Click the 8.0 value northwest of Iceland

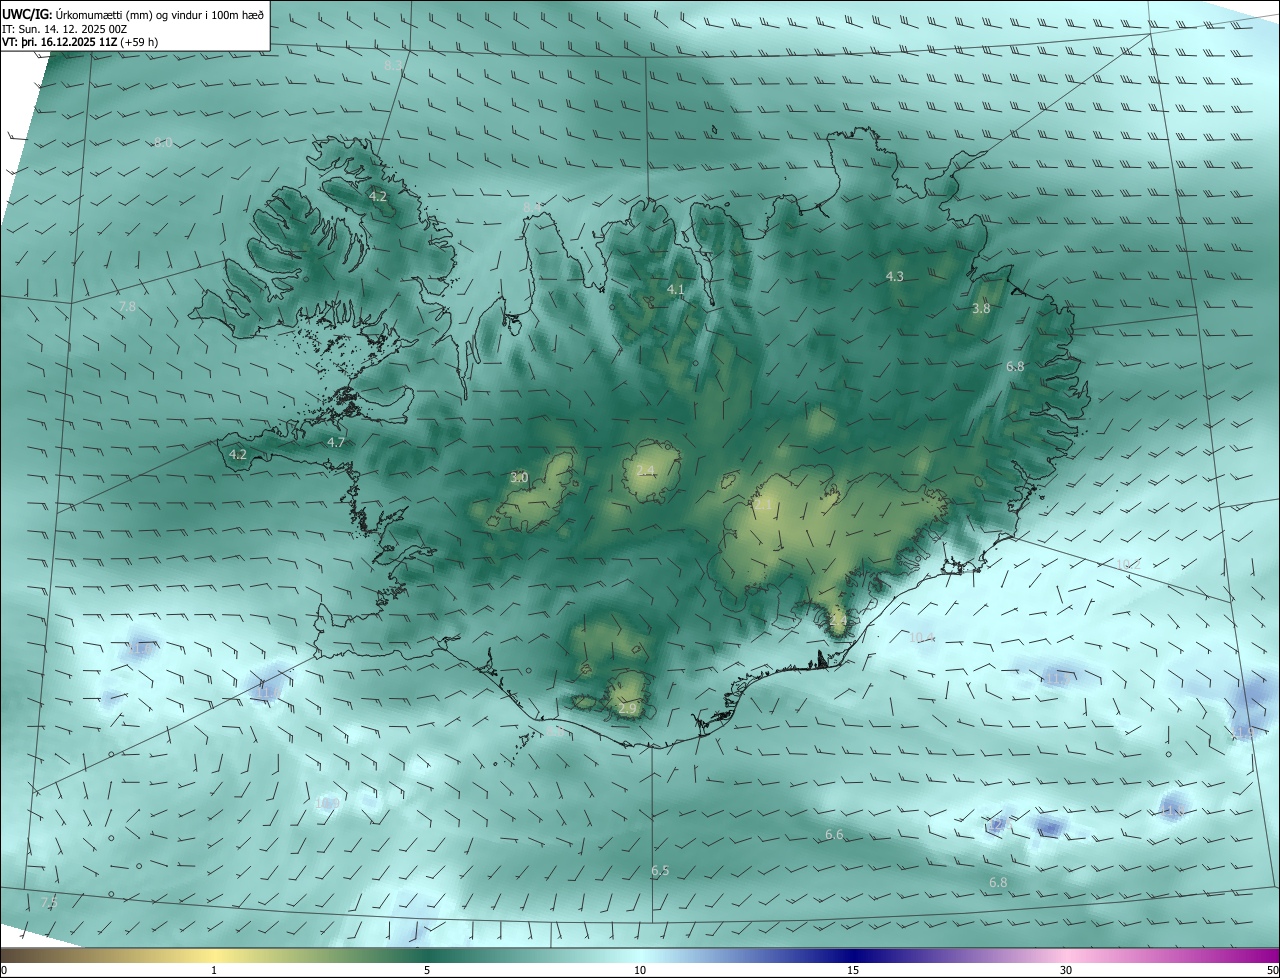click(x=163, y=143)
